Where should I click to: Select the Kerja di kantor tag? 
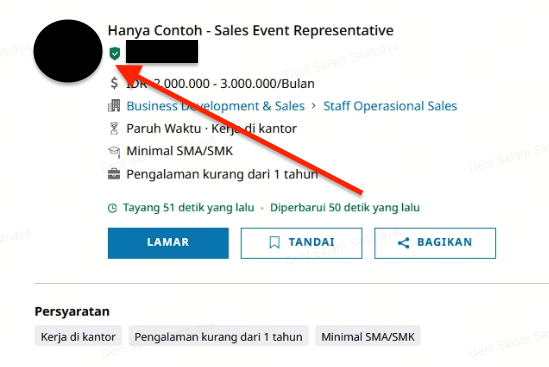tap(78, 337)
